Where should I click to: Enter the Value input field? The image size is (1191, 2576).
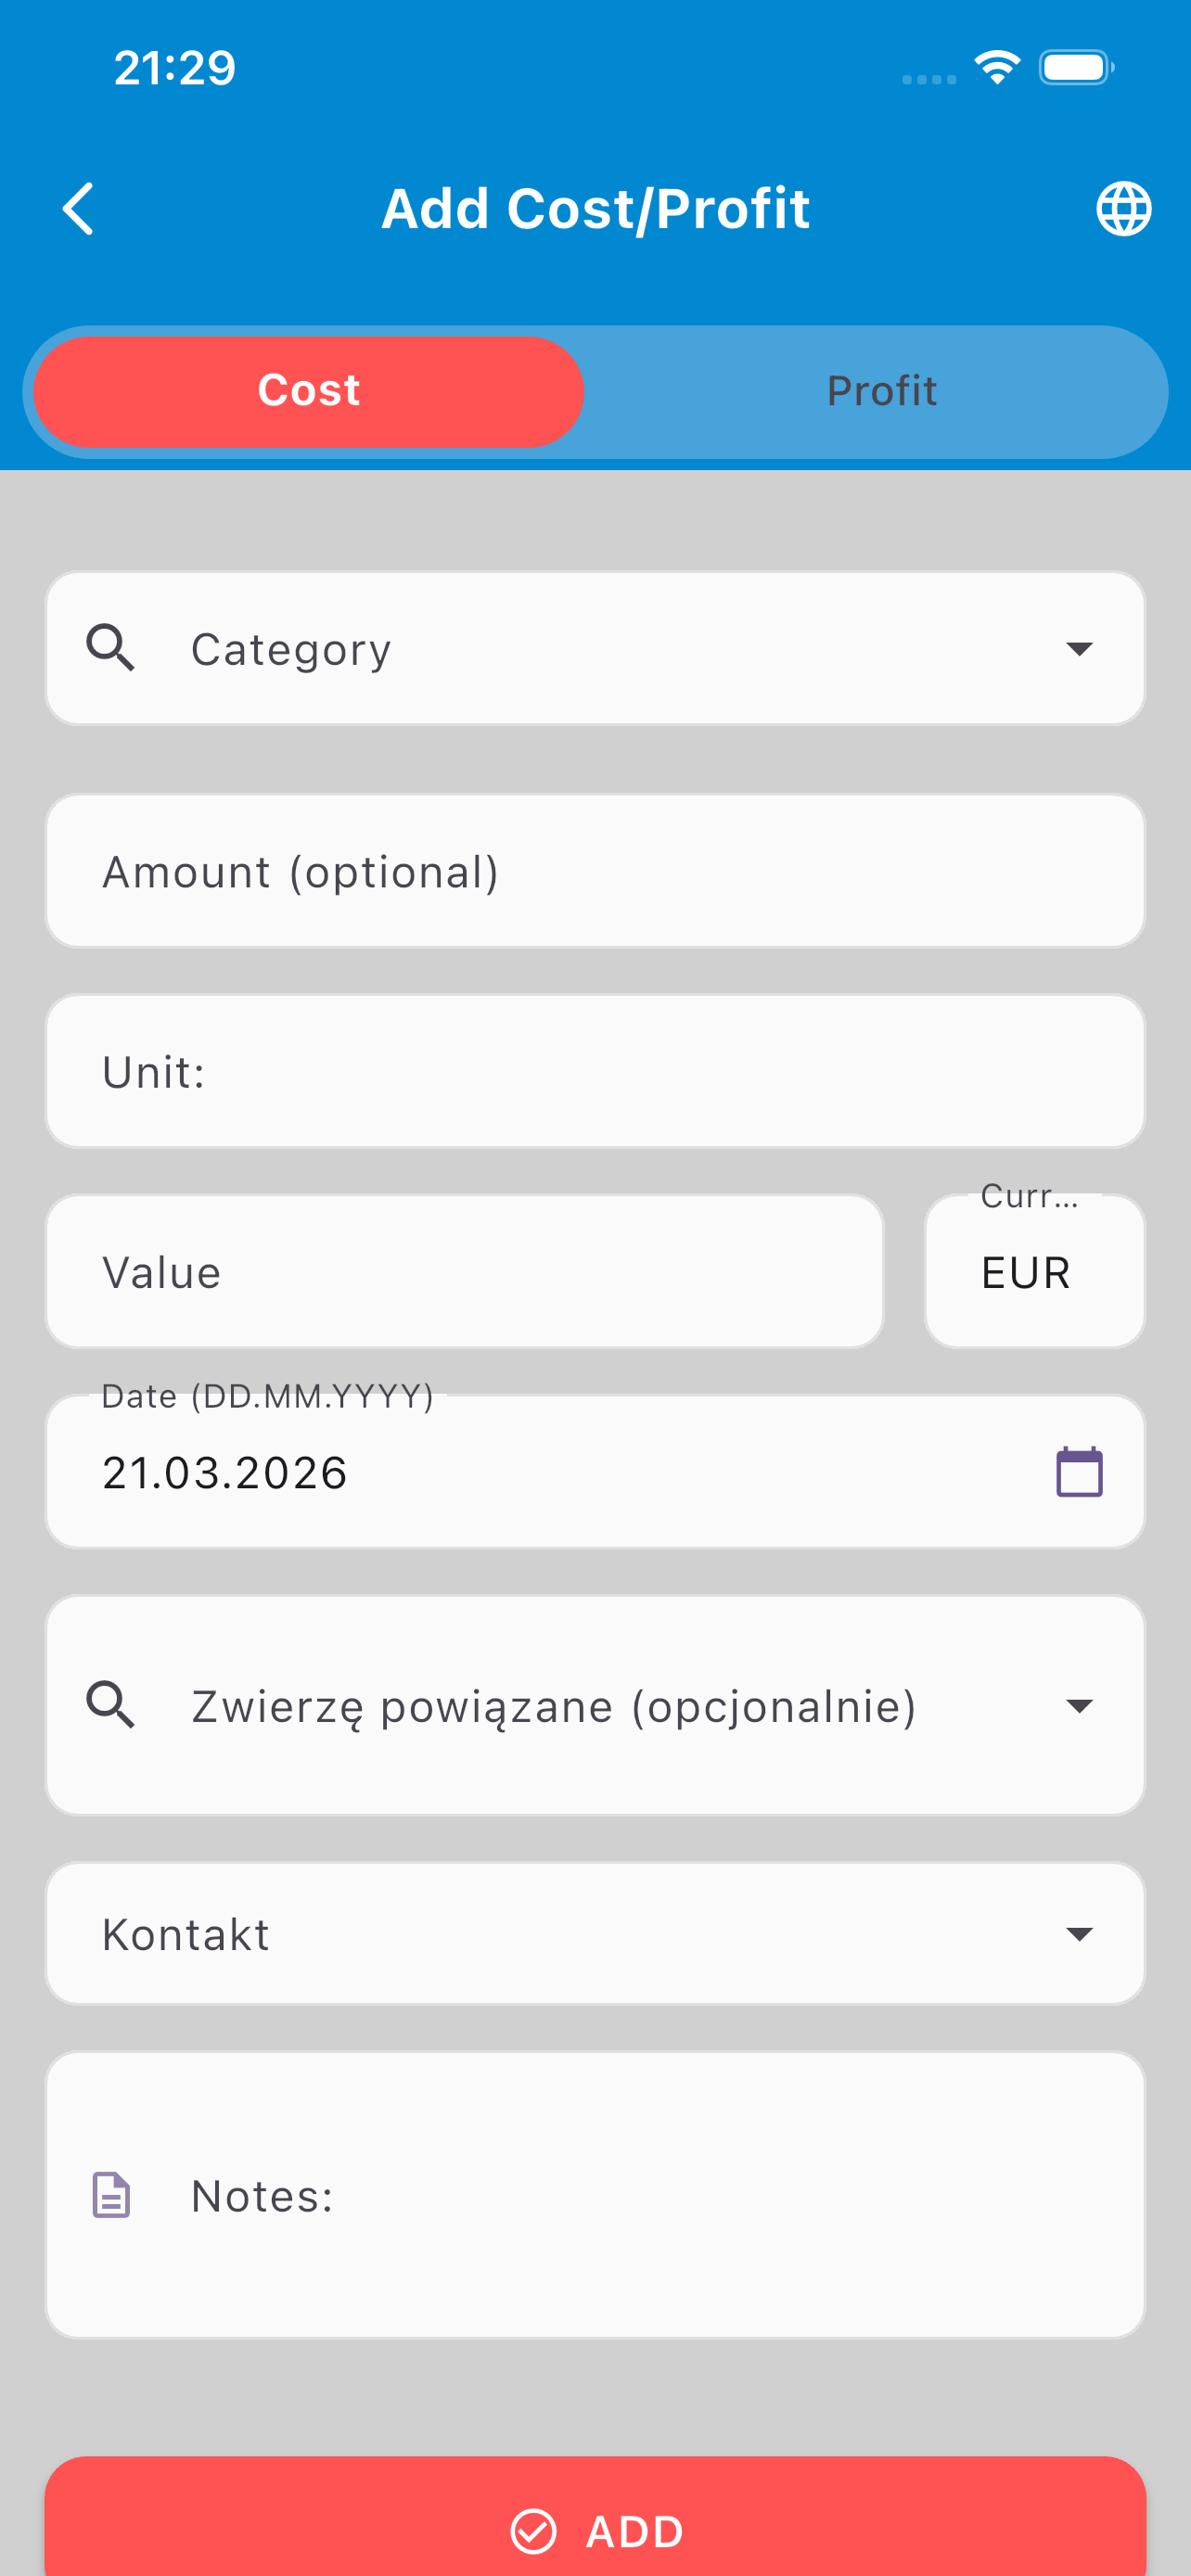(465, 1272)
